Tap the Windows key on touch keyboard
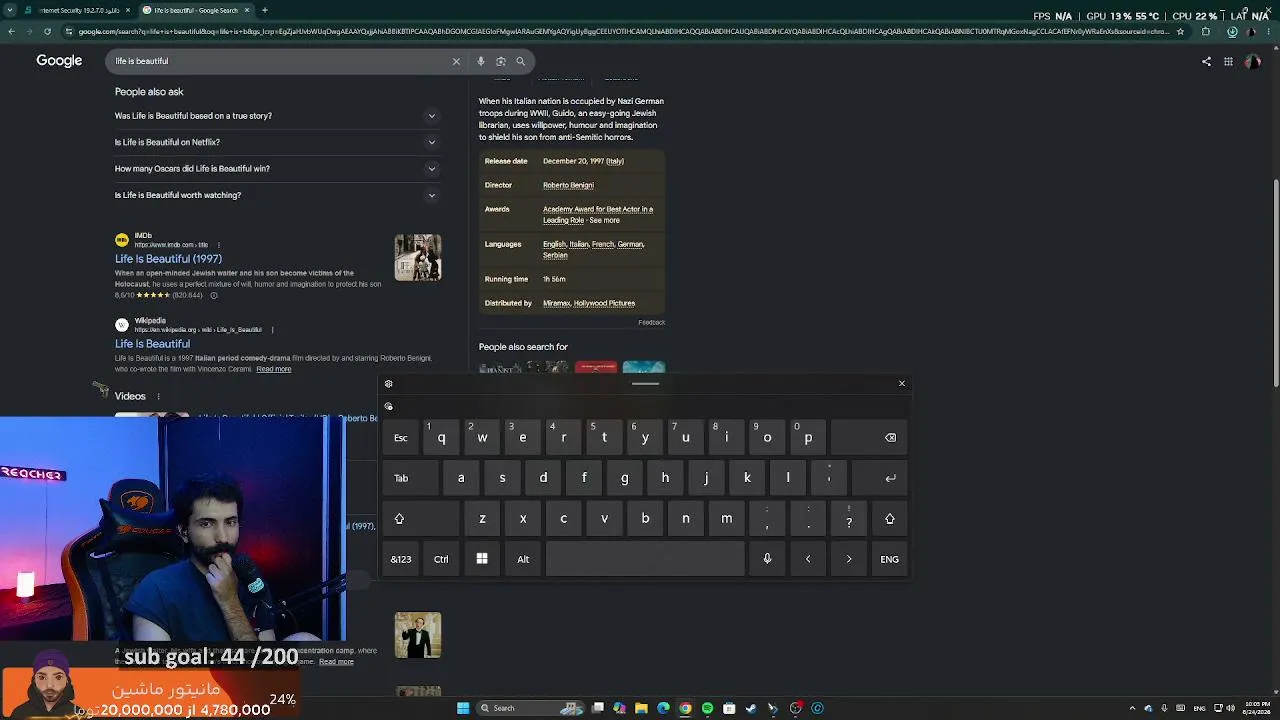 tap(482, 559)
